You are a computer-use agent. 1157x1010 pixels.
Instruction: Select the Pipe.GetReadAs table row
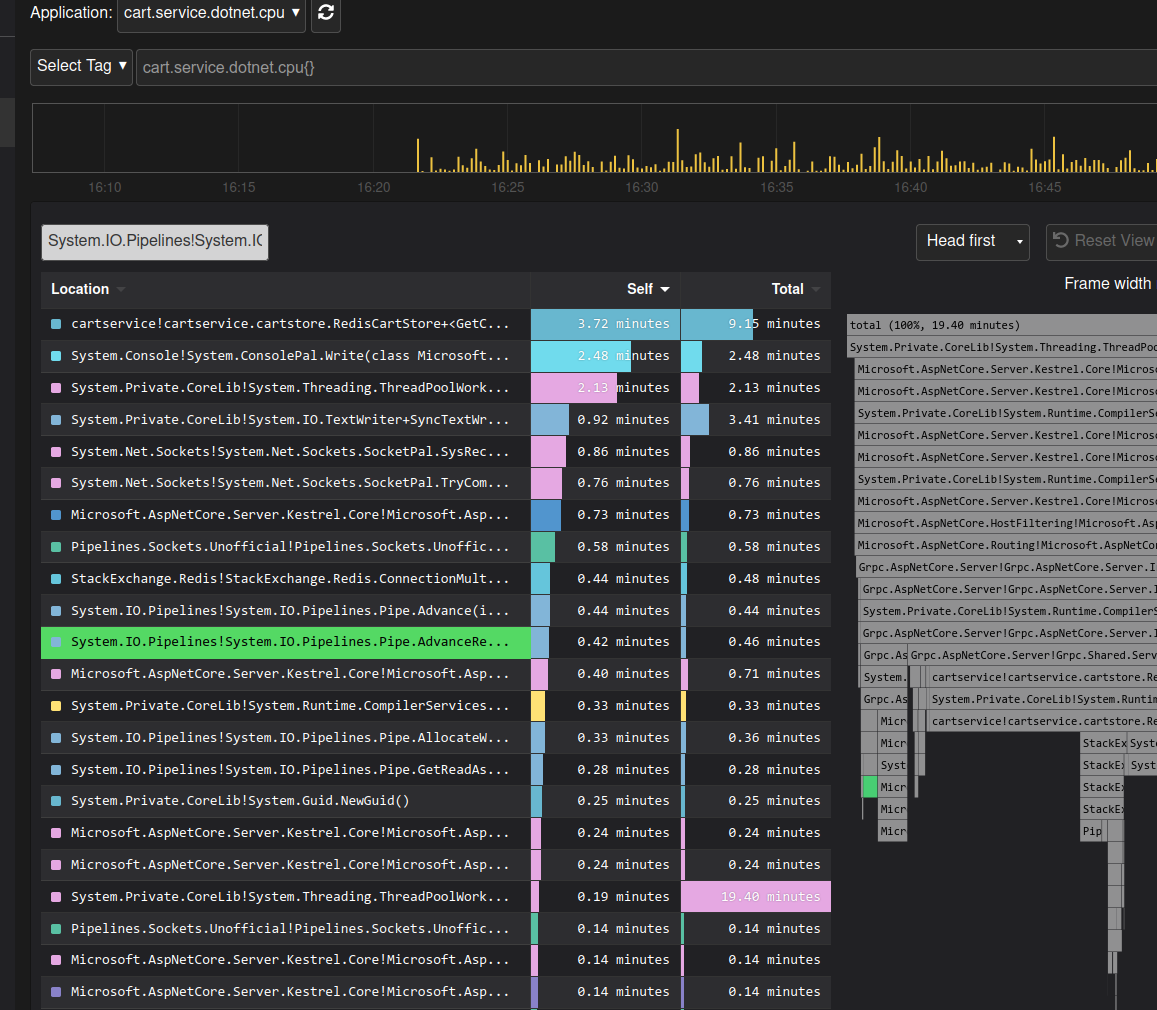point(435,769)
